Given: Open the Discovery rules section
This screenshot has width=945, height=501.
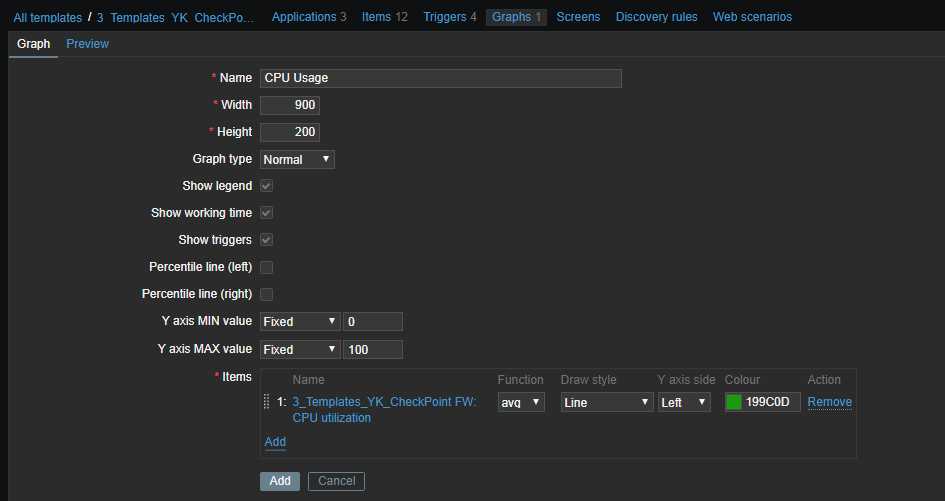Looking at the screenshot, I should pos(656,17).
